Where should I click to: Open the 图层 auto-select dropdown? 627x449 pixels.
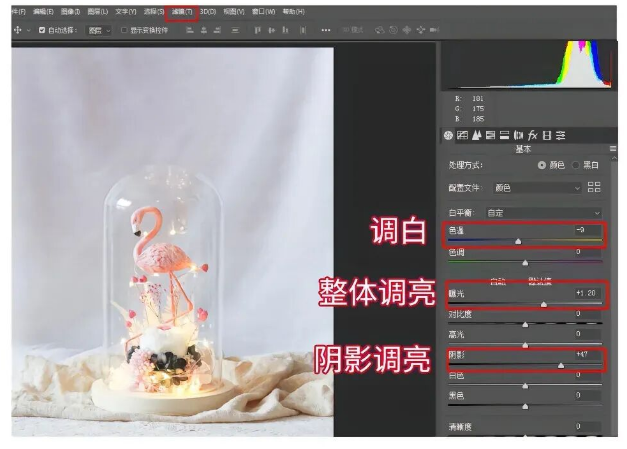pyautogui.click(x=99, y=30)
